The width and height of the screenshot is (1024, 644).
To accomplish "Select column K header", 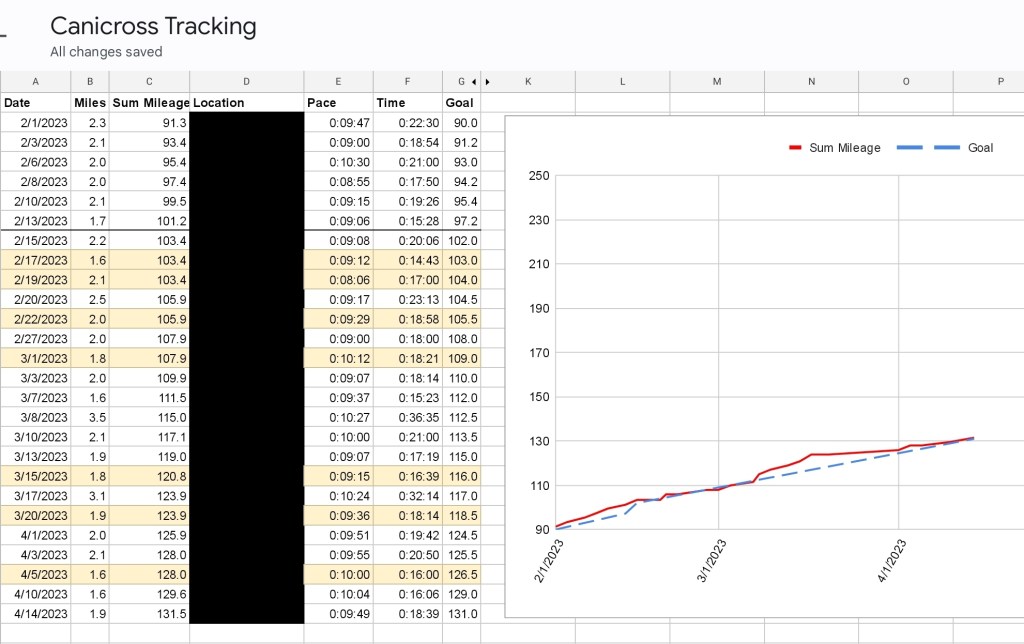I will coord(527,82).
